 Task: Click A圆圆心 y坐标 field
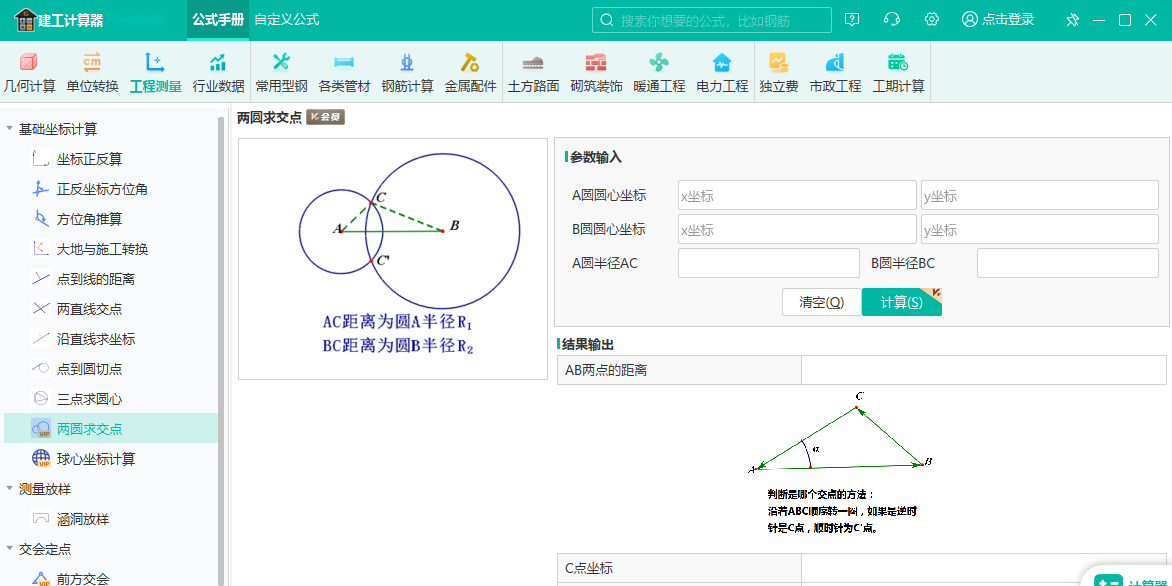pos(1040,195)
